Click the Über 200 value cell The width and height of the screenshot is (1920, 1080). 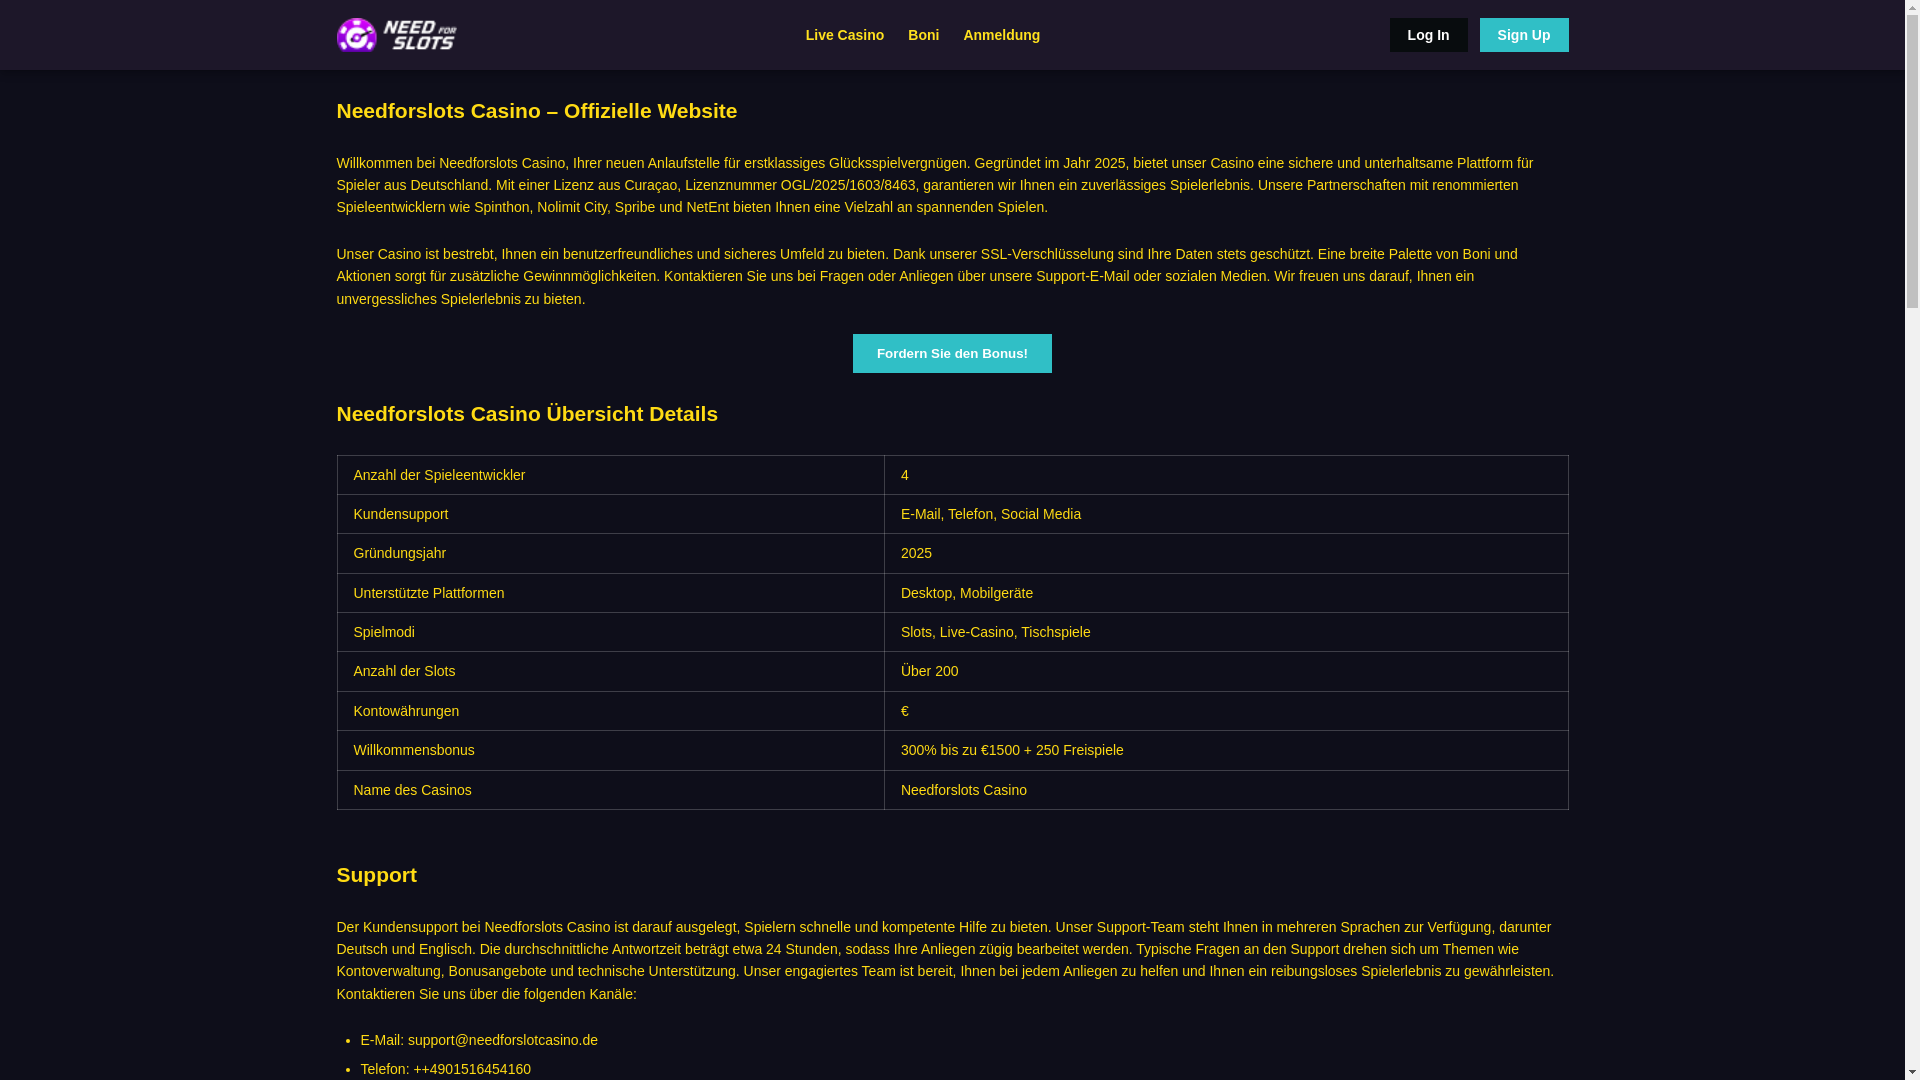coord(1226,671)
